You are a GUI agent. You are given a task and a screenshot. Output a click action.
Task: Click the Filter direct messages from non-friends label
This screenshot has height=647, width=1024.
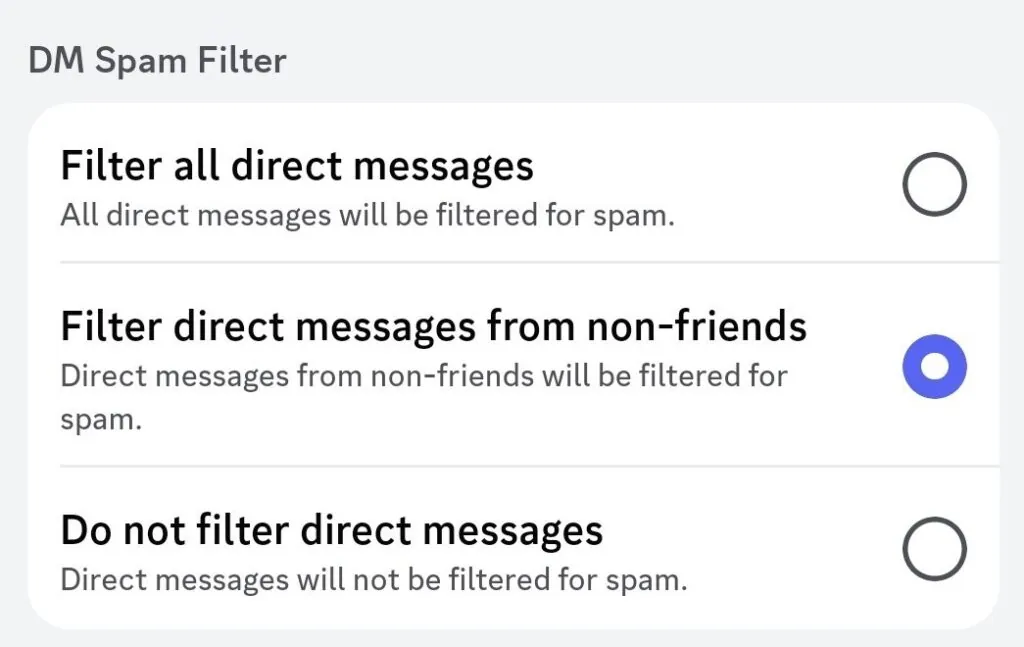pyautogui.click(x=434, y=326)
